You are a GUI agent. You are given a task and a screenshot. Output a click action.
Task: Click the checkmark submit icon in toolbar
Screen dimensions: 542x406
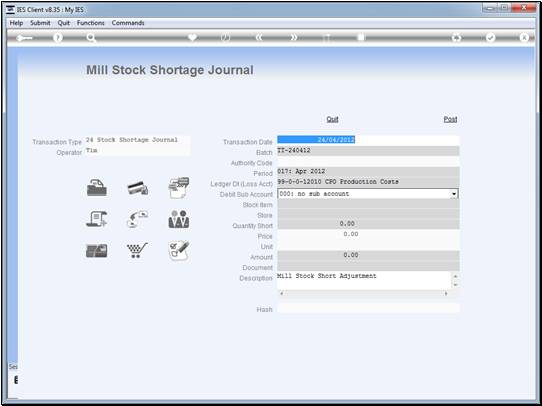click(x=490, y=38)
